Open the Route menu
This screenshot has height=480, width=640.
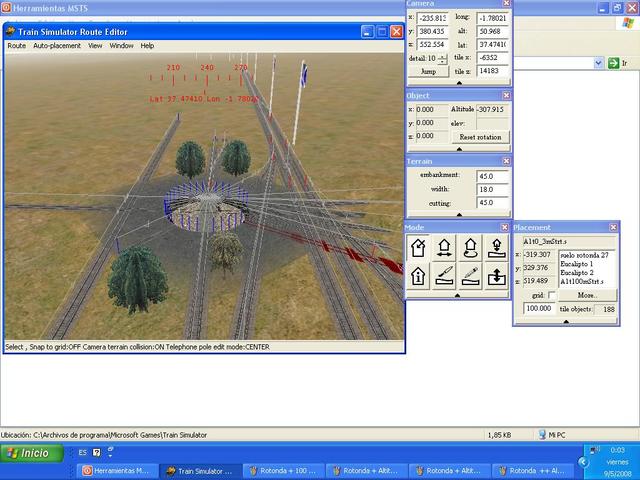[16, 46]
